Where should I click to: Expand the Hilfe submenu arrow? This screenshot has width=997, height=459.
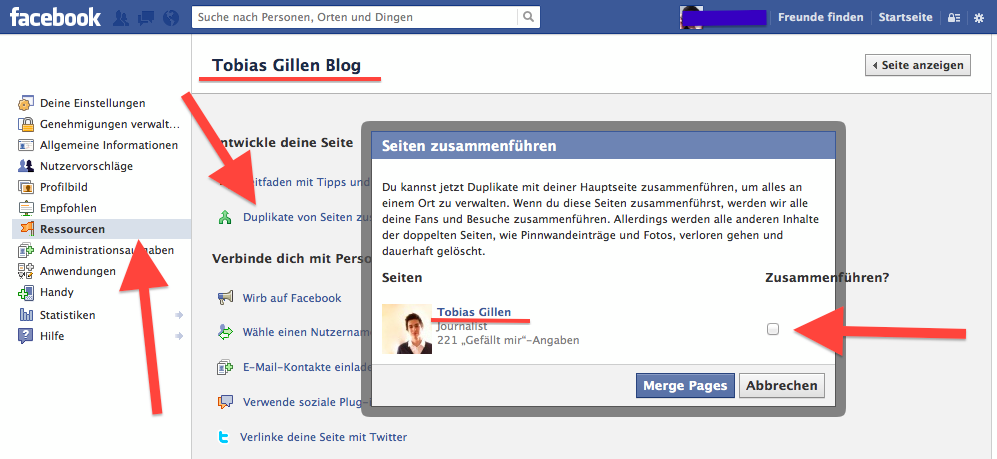tap(179, 336)
